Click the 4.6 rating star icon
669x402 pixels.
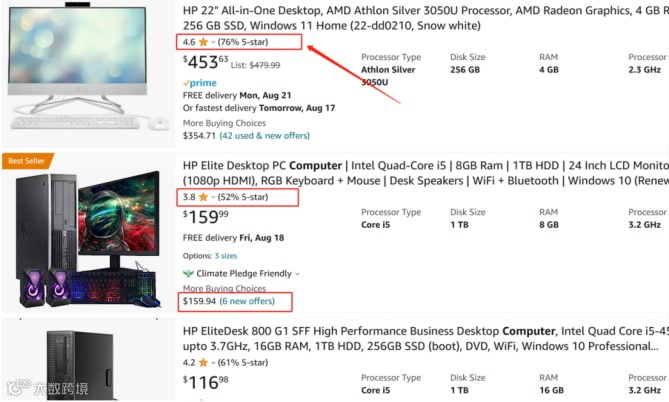click(x=203, y=42)
